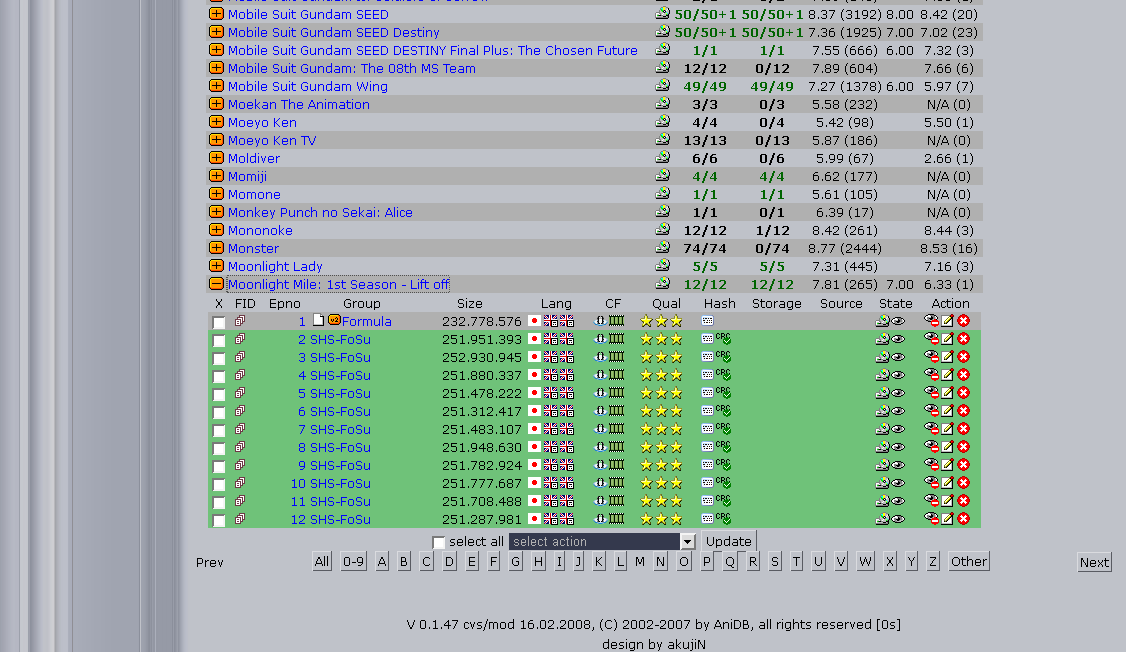Image resolution: width=1126 pixels, height=652 pixels.
Task: Click the edit icon for episode 3
Action: click(x=947, y=357)
